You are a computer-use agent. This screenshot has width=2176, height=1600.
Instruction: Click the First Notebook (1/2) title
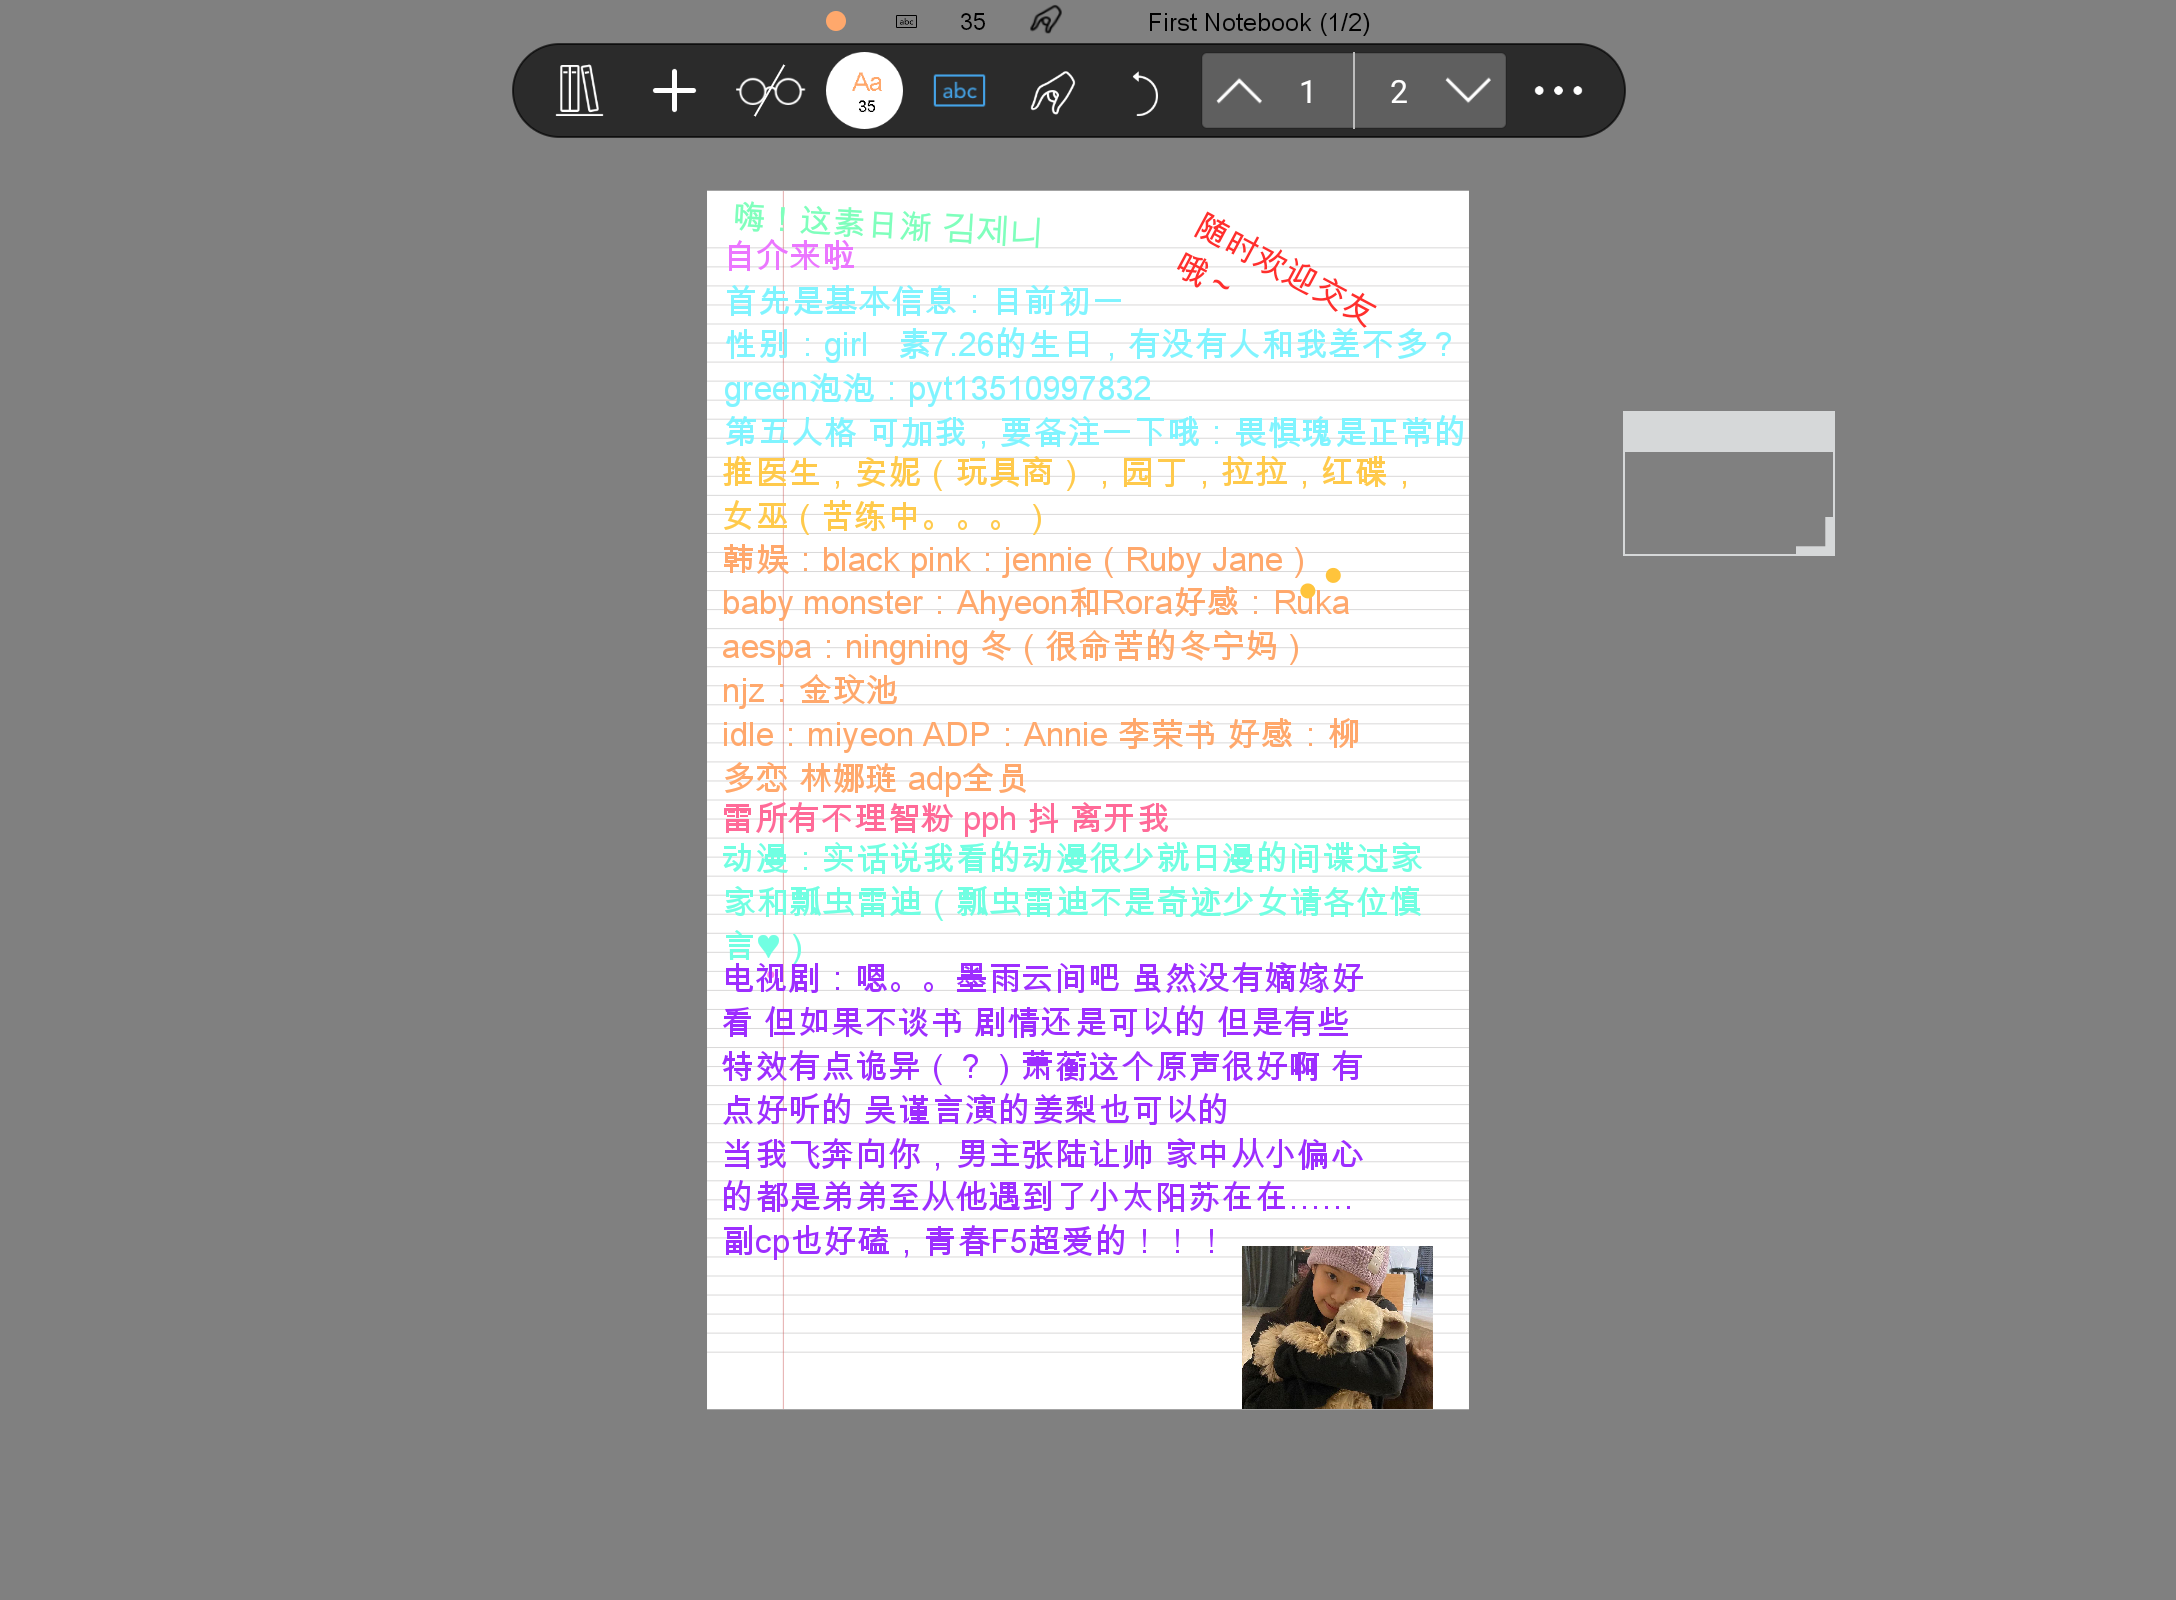pos(1258,22)
